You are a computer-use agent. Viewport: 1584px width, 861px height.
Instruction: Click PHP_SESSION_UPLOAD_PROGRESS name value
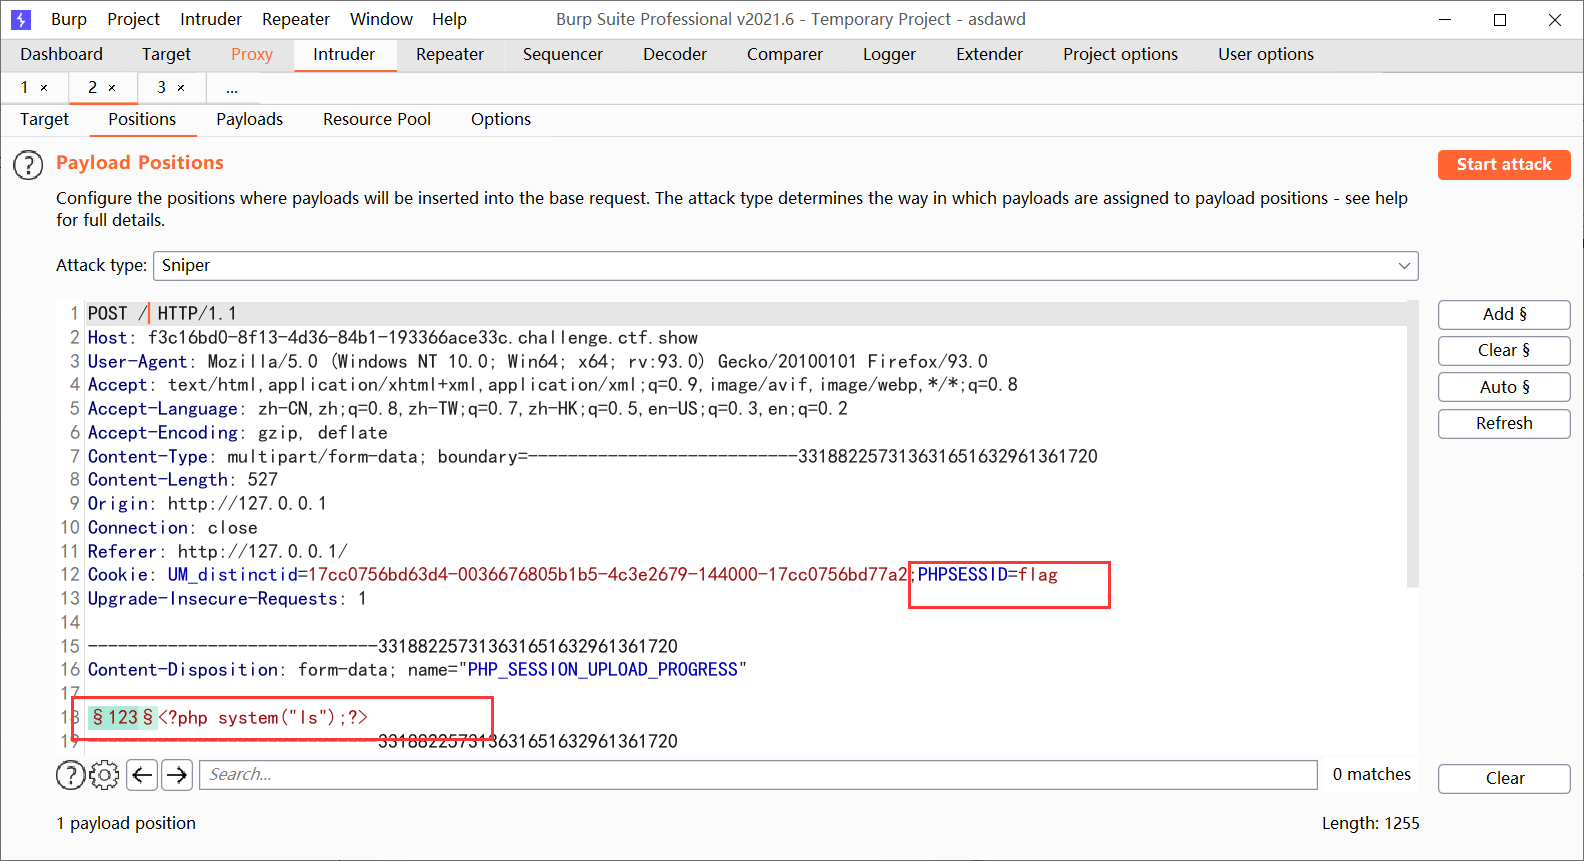coord(603,670)
